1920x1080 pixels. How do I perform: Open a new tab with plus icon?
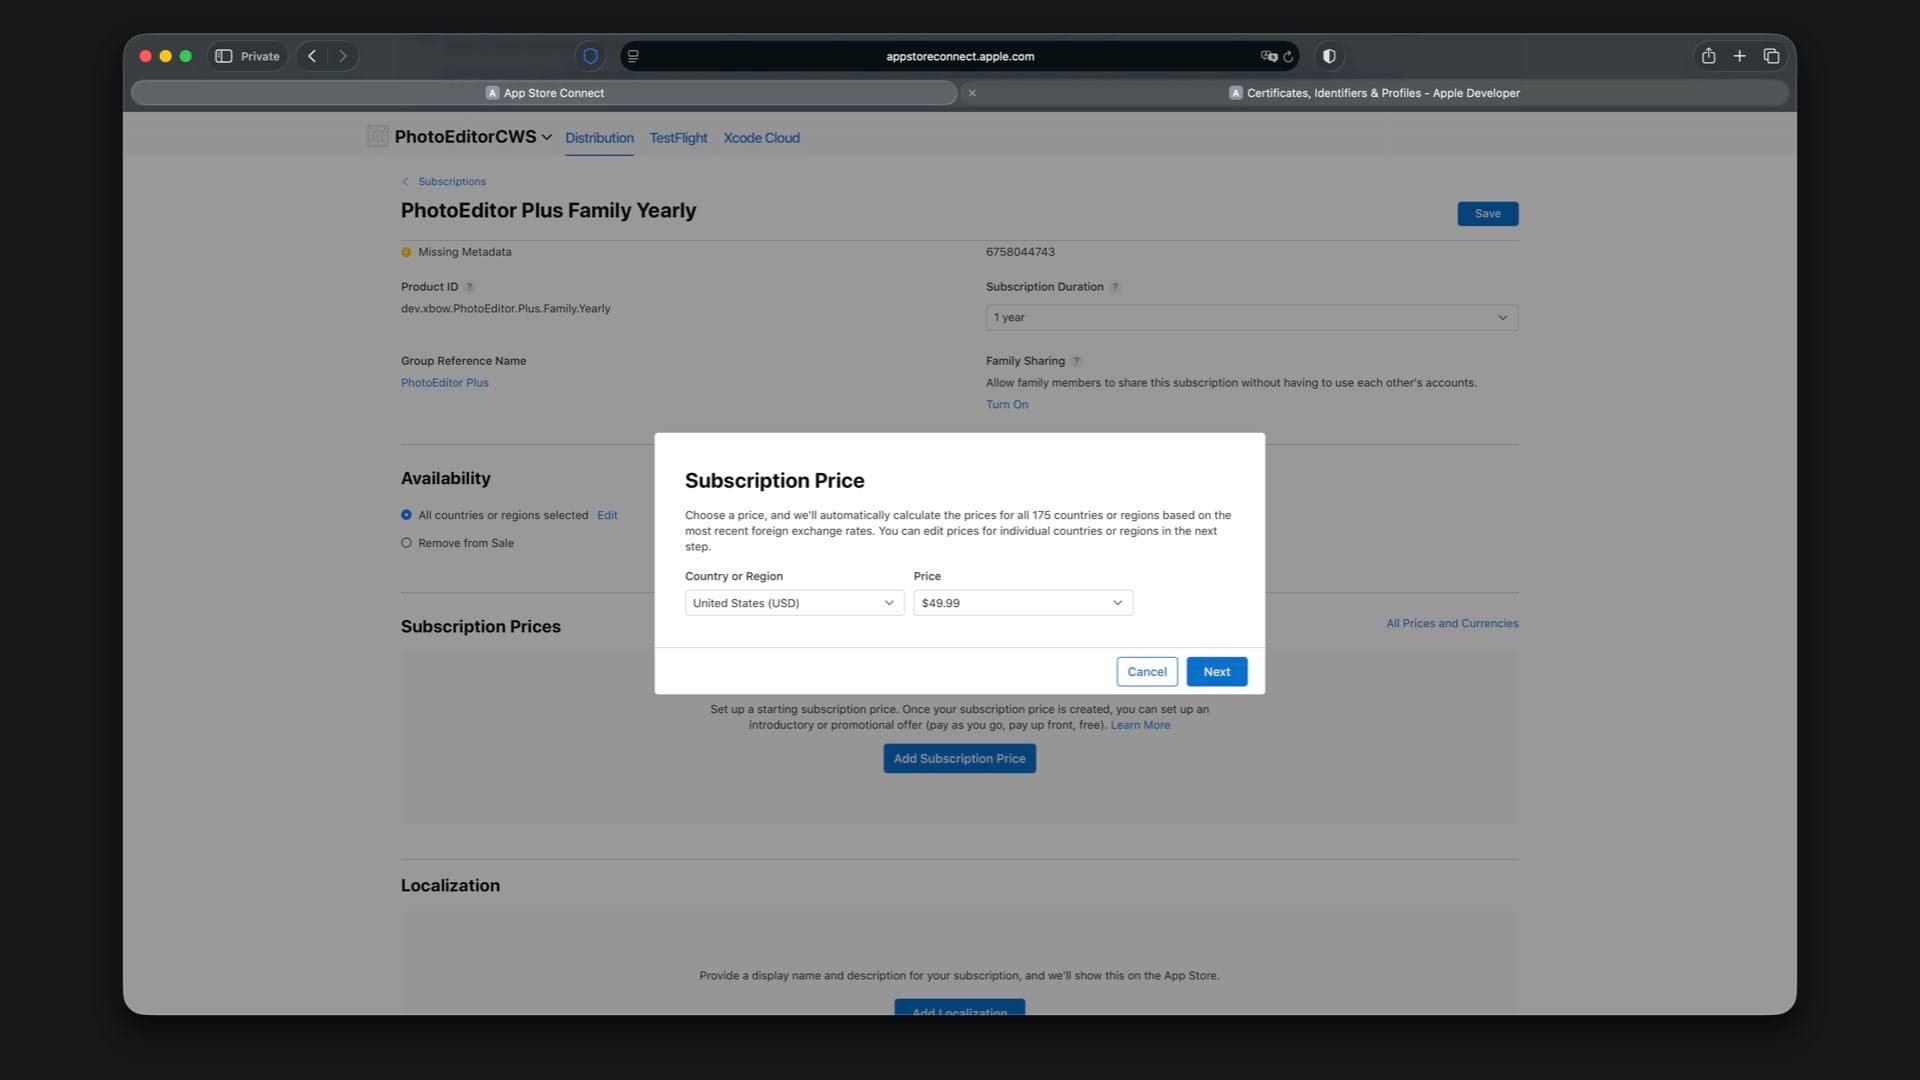[x=1739, y=56]
